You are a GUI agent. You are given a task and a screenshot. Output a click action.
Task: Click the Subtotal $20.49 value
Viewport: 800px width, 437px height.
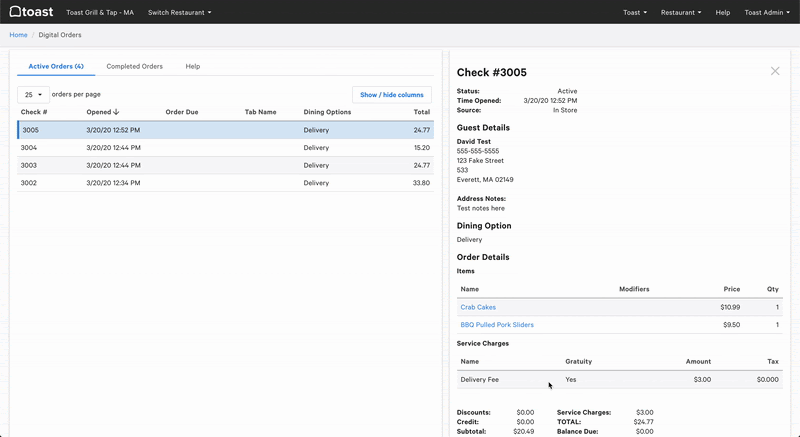point(524,431)
